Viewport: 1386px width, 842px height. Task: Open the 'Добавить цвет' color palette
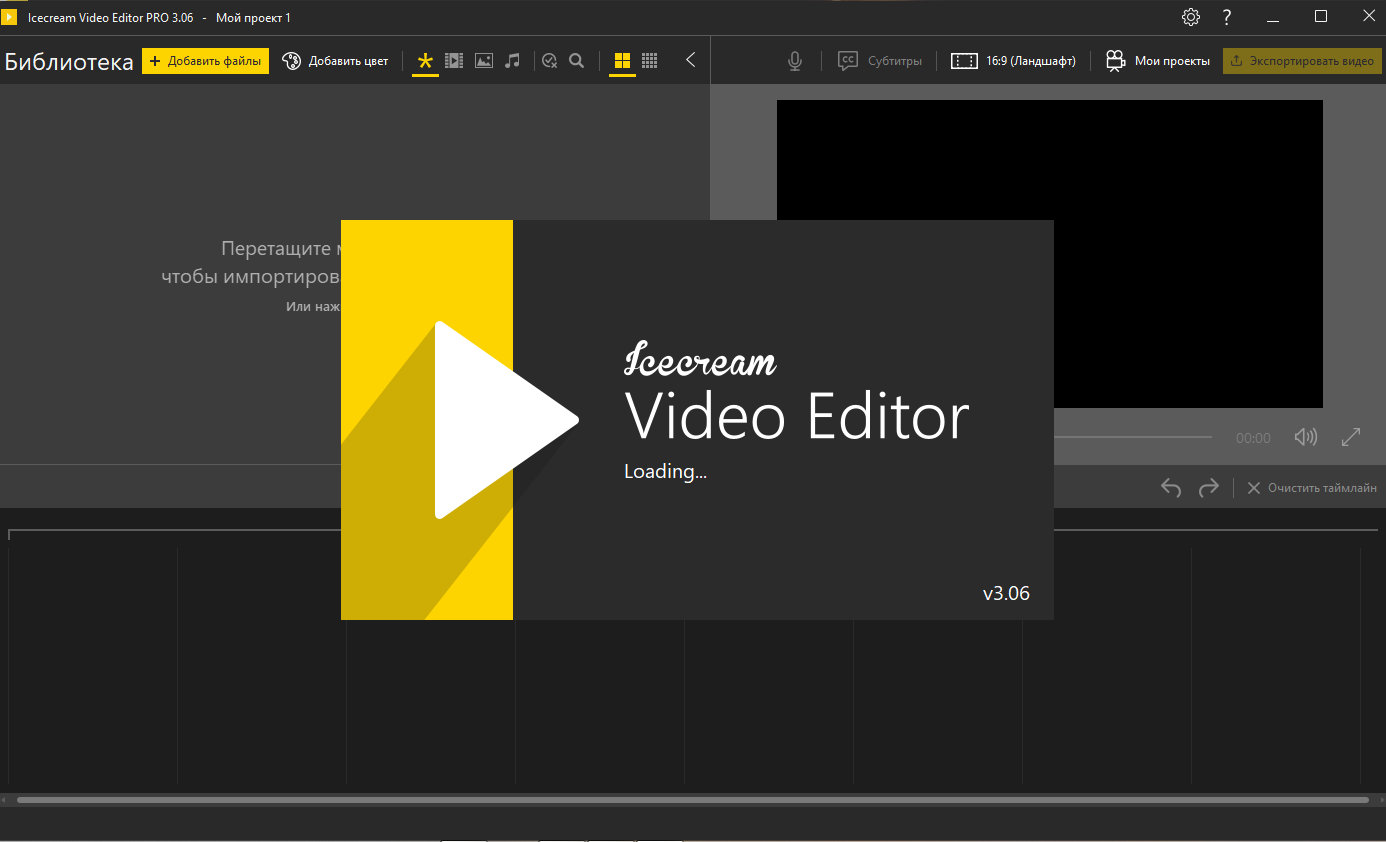click(x=335, y=61)
